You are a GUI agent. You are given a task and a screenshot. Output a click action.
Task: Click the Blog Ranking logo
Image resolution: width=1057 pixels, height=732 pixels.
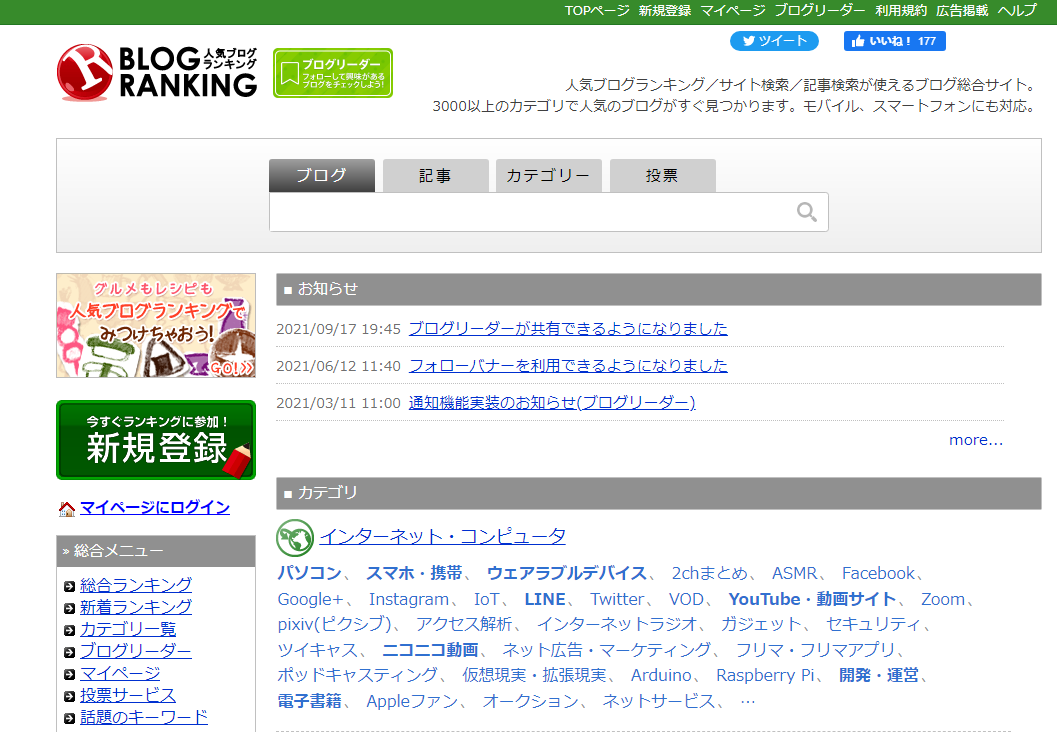pyautogui.click(x=157, y=72)
